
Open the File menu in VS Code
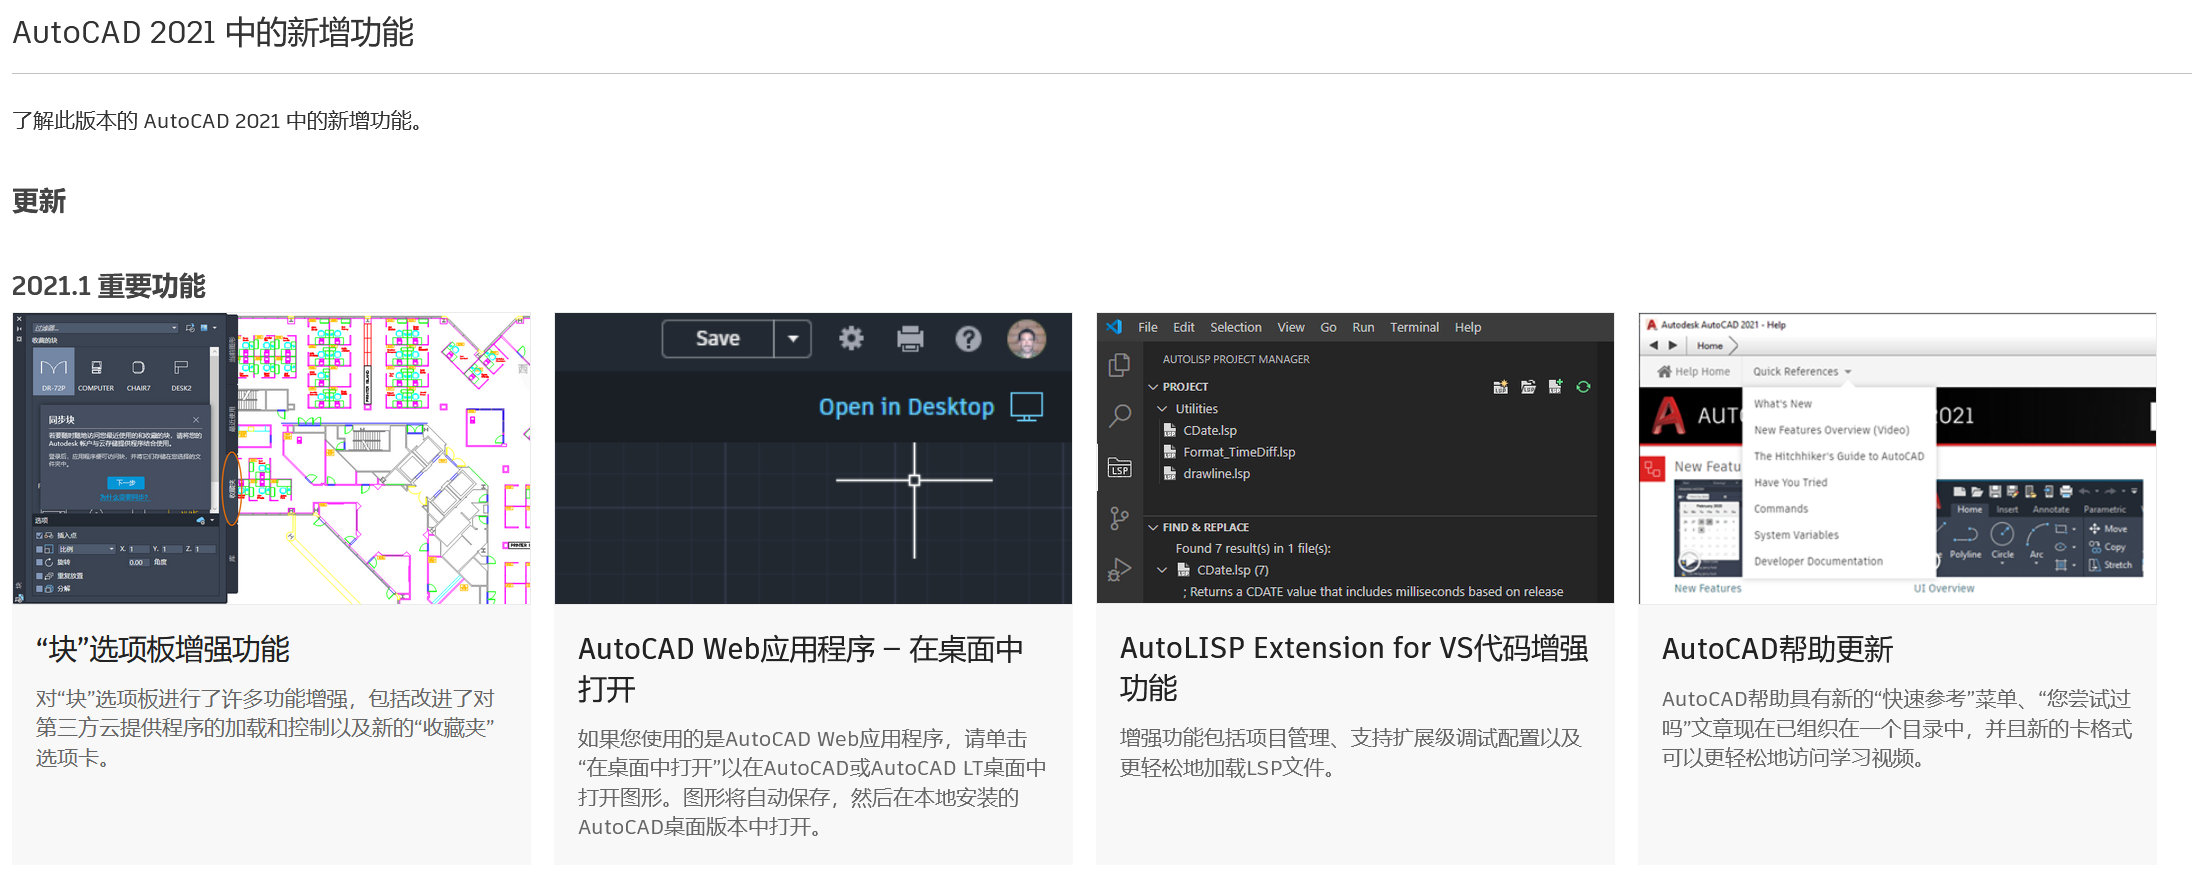[x=1148, y=327]
